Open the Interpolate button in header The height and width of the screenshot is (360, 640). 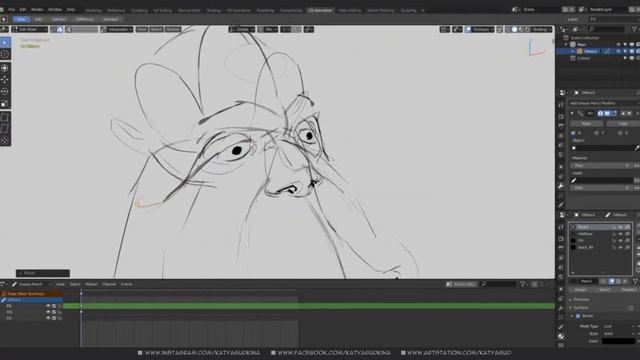(117, 29)
